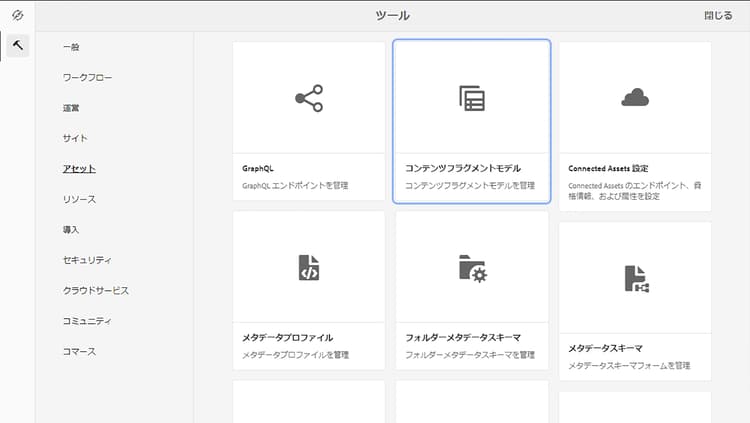
Task: Click the navigation compass icon in the corner
Action: click(x=18, y=15)
